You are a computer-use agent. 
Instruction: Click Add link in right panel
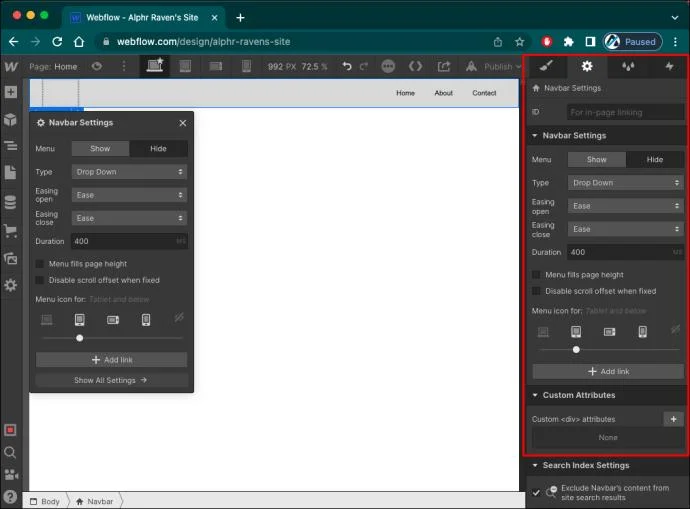pyautogui.click(x=608, y=371)
